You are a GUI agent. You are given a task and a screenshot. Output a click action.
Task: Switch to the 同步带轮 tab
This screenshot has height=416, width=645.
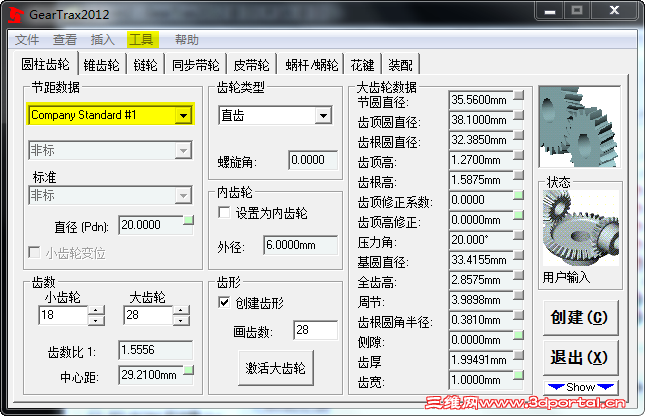[195, 65]
